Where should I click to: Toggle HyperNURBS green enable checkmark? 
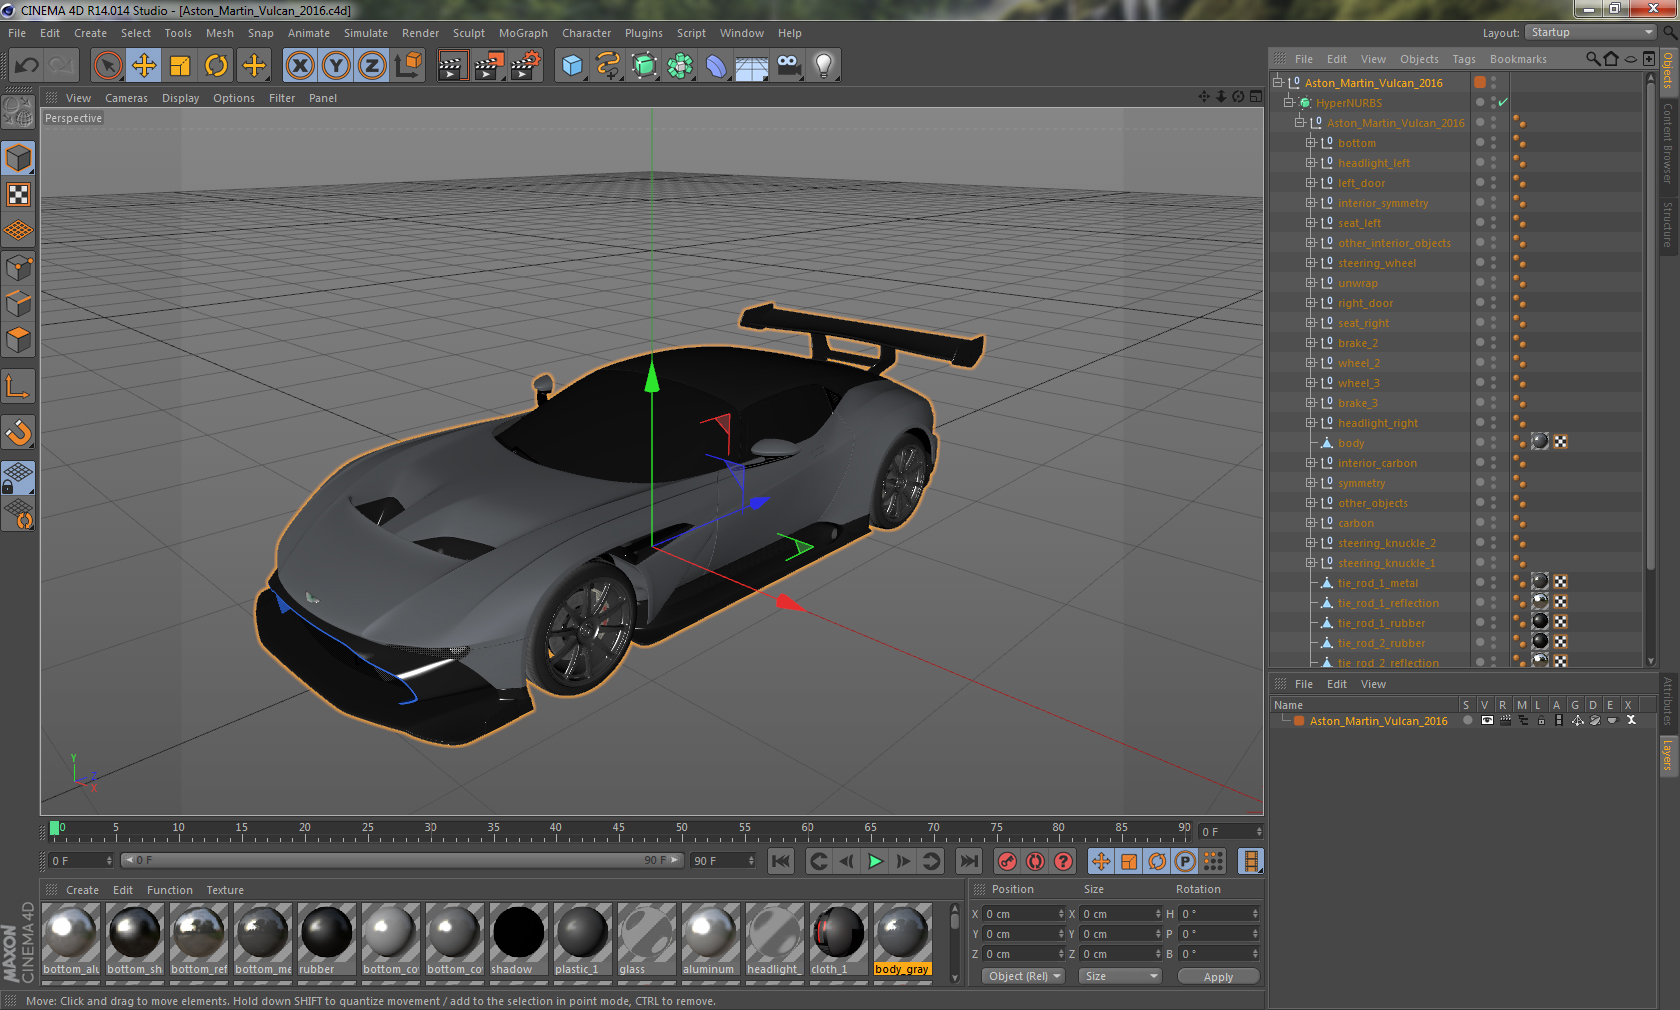tap(1503, 103)
